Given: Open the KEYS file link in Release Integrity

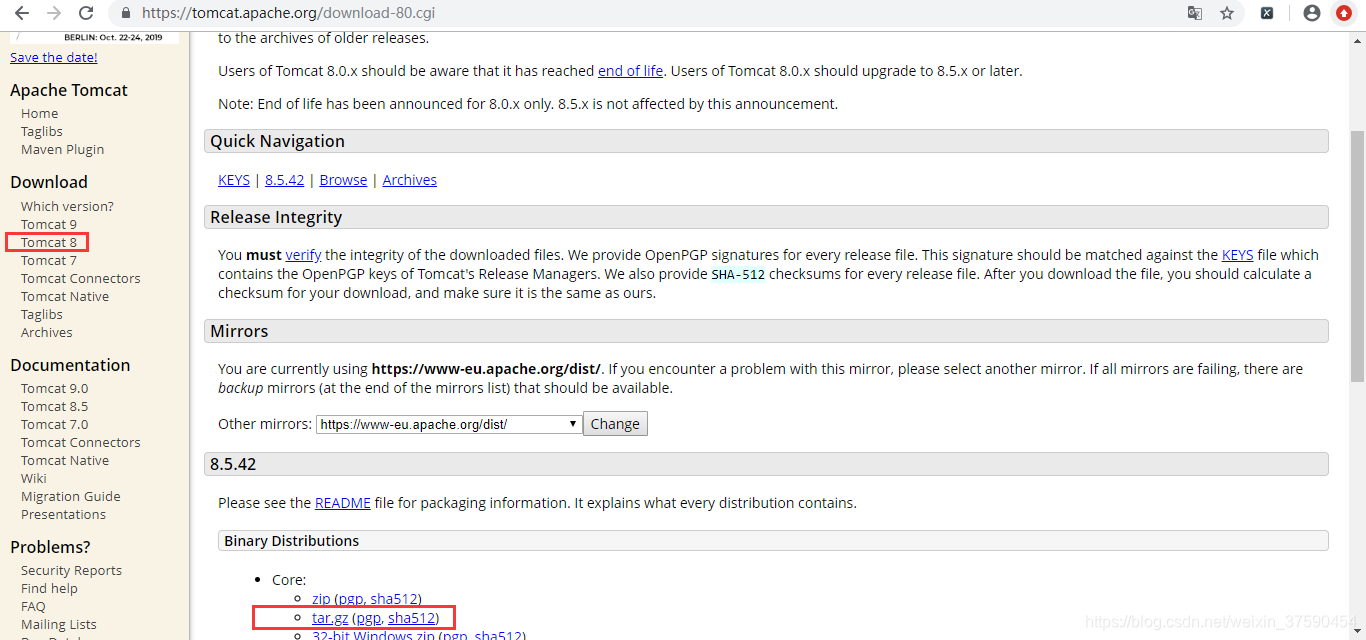Looking at the screenshot, I should [1238, 255].
